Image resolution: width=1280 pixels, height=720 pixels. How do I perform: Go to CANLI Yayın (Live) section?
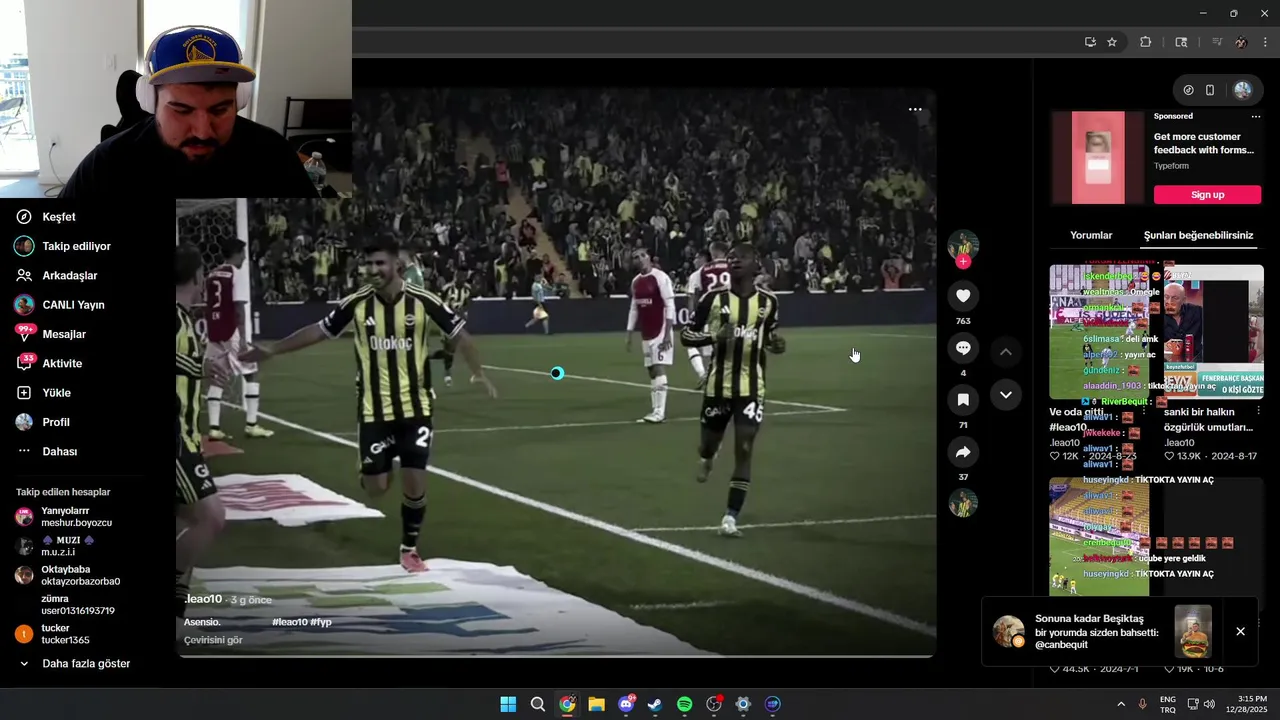(73, 305)
